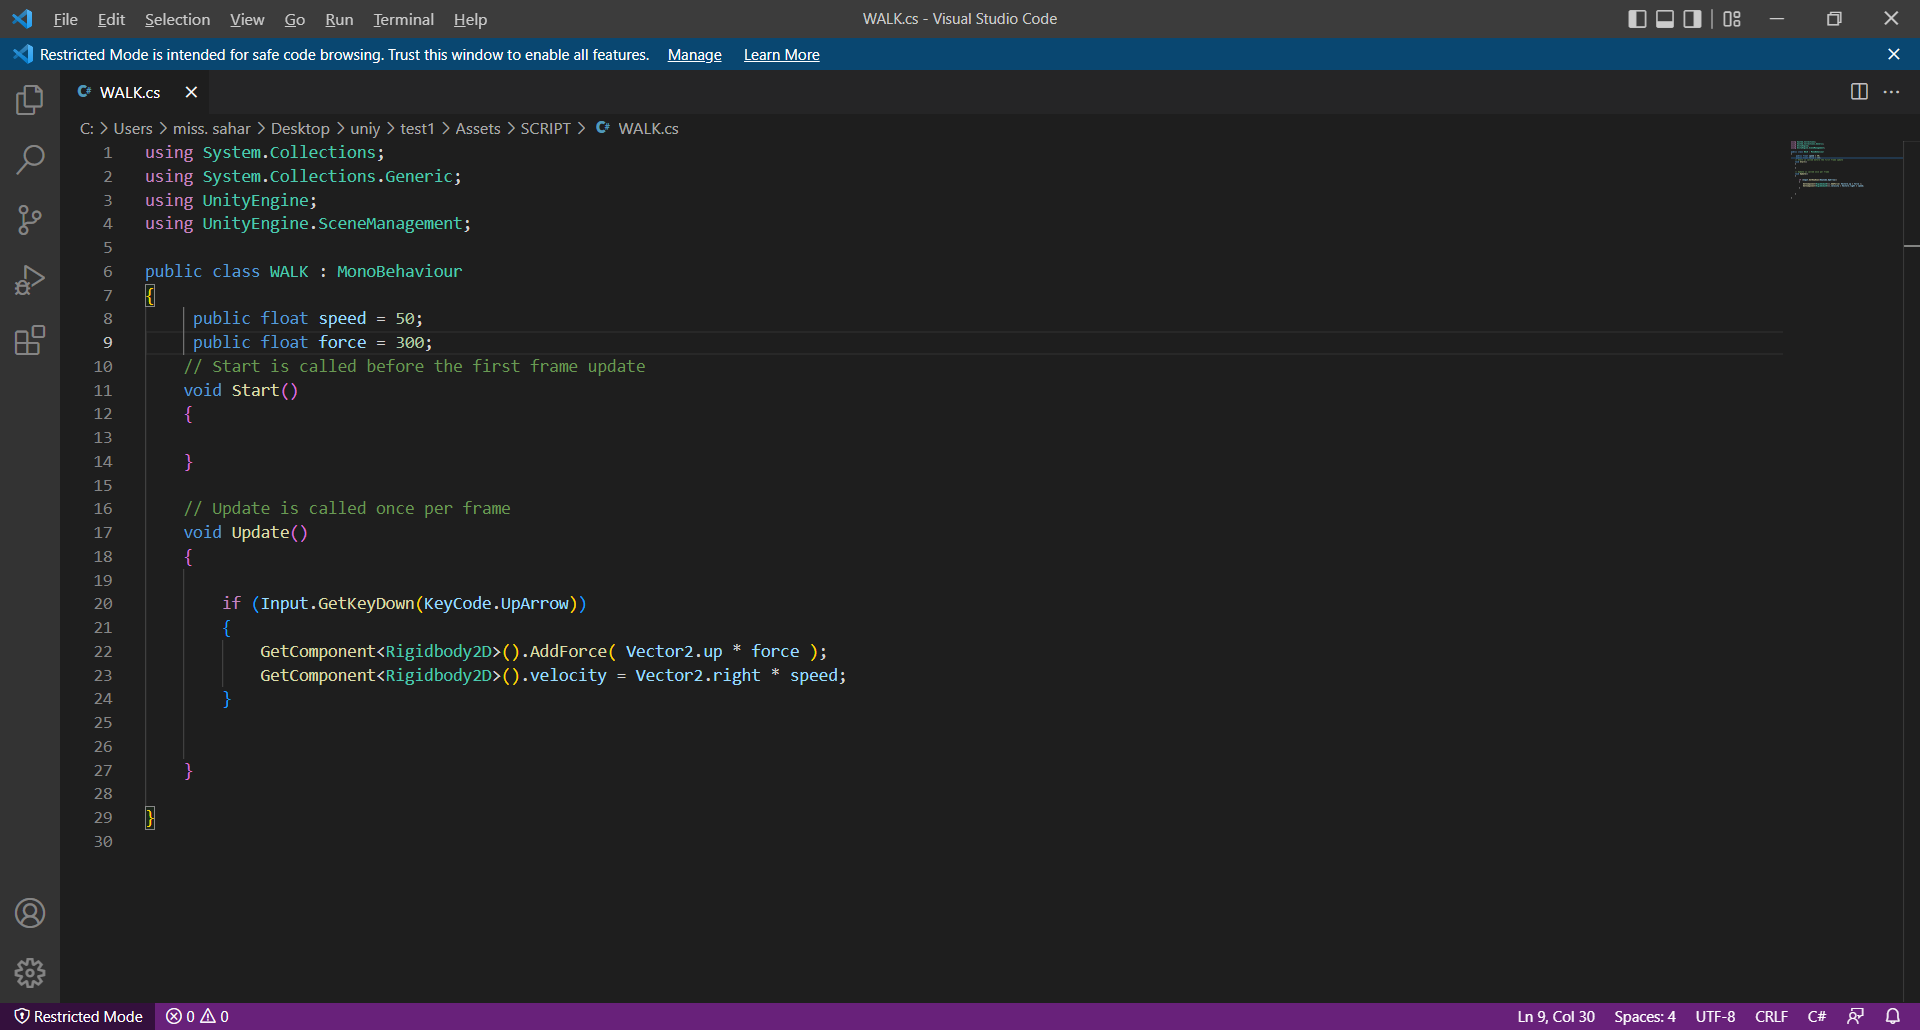Open the Search view
The height and width of the screenshot is (1030, 1920).
[x=30, y=159]
